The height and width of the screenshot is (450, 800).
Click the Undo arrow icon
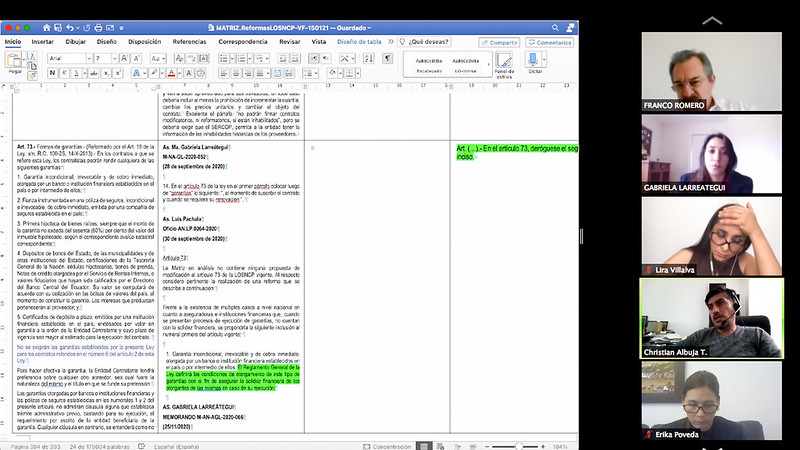pyautogui.click(x=70, y=28)
